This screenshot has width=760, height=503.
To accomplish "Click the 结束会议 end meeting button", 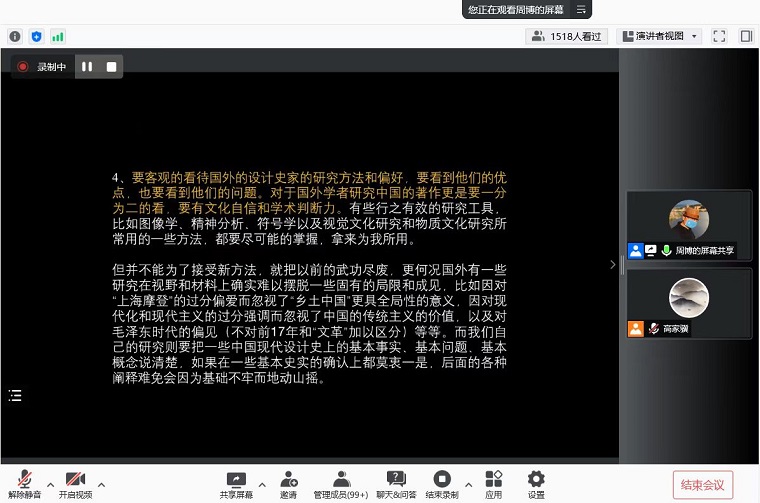I will (x=703, y=485).
